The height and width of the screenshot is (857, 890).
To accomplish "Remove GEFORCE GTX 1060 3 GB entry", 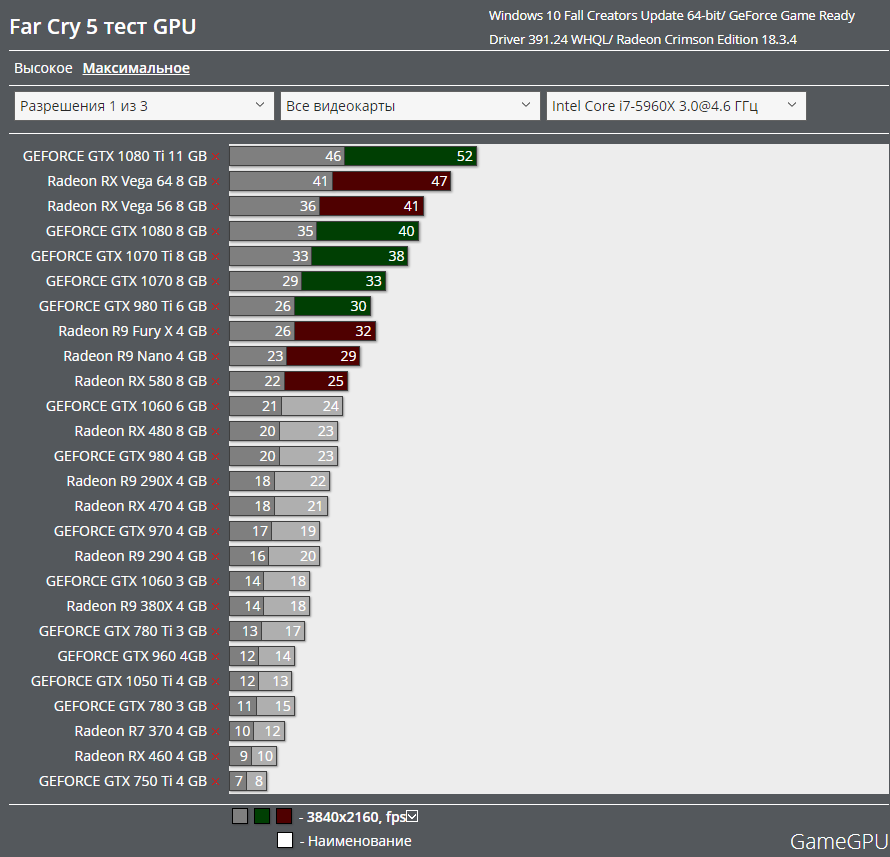I will (x=216, y=581).
